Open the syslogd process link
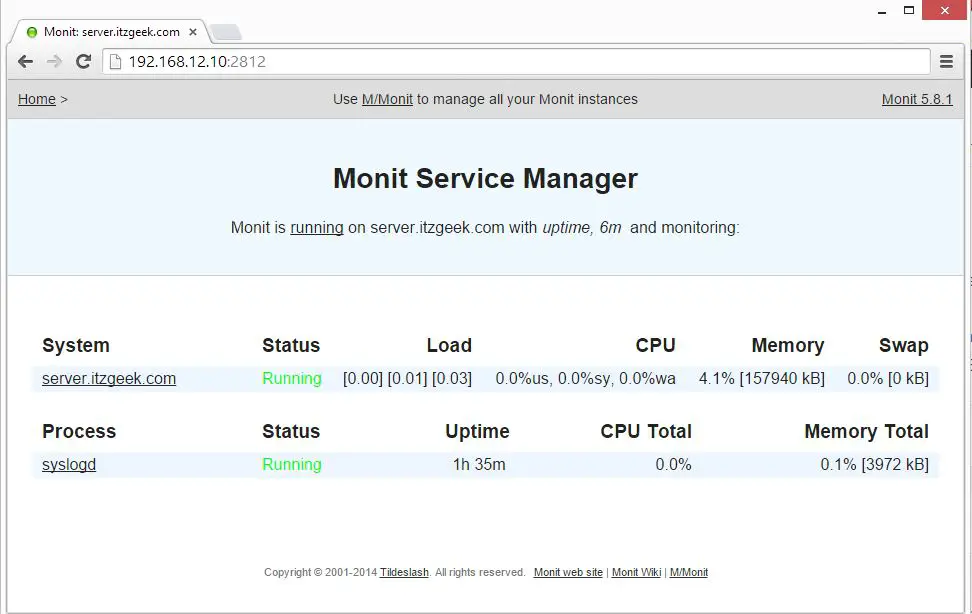 click(69, 465)
